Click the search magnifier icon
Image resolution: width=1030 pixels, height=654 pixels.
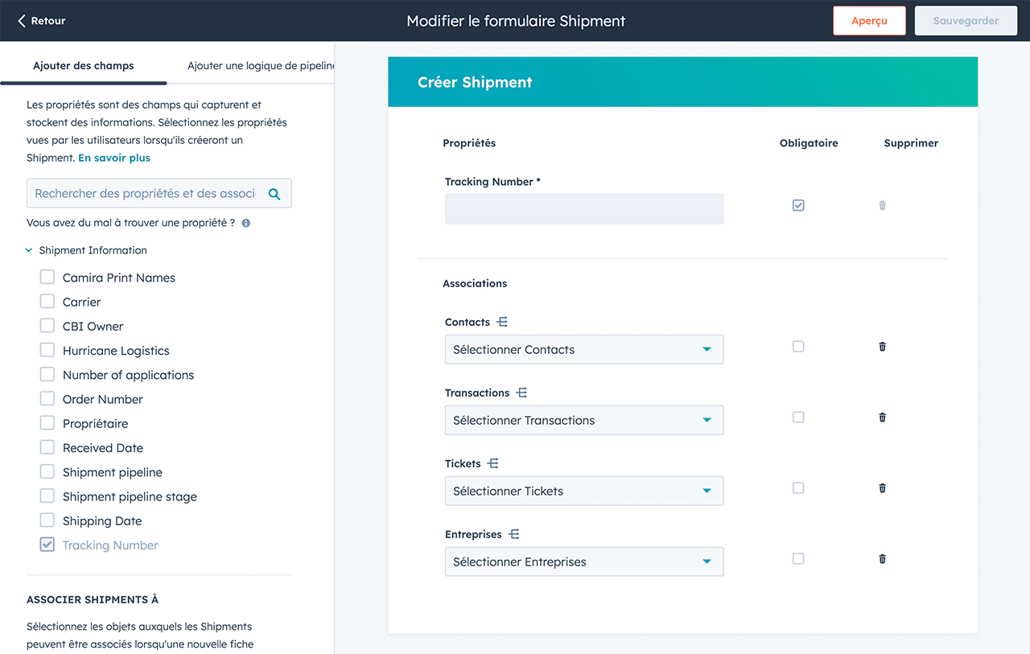(x=274, y=194)
